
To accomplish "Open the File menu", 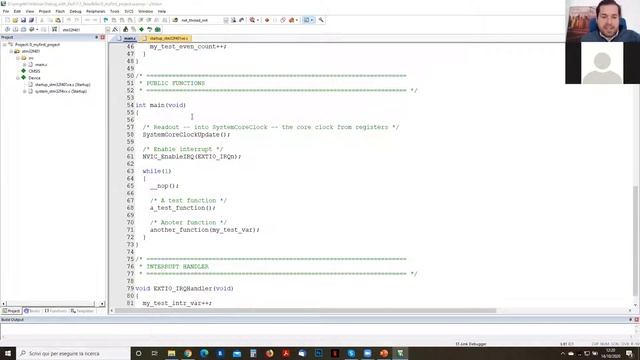I will (x=6, y=11).
